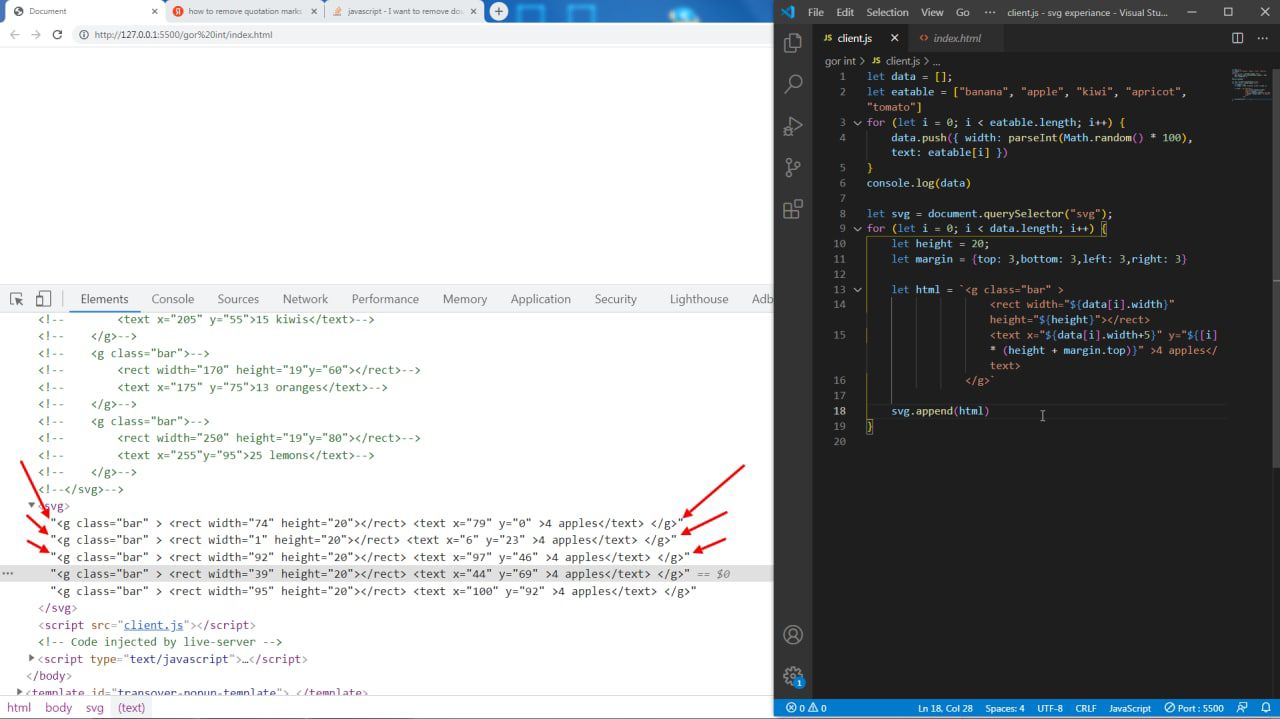The image size is (1280, 719).
Task: Collapse the html template fold arrow on line 13
Action: point(857,289)
